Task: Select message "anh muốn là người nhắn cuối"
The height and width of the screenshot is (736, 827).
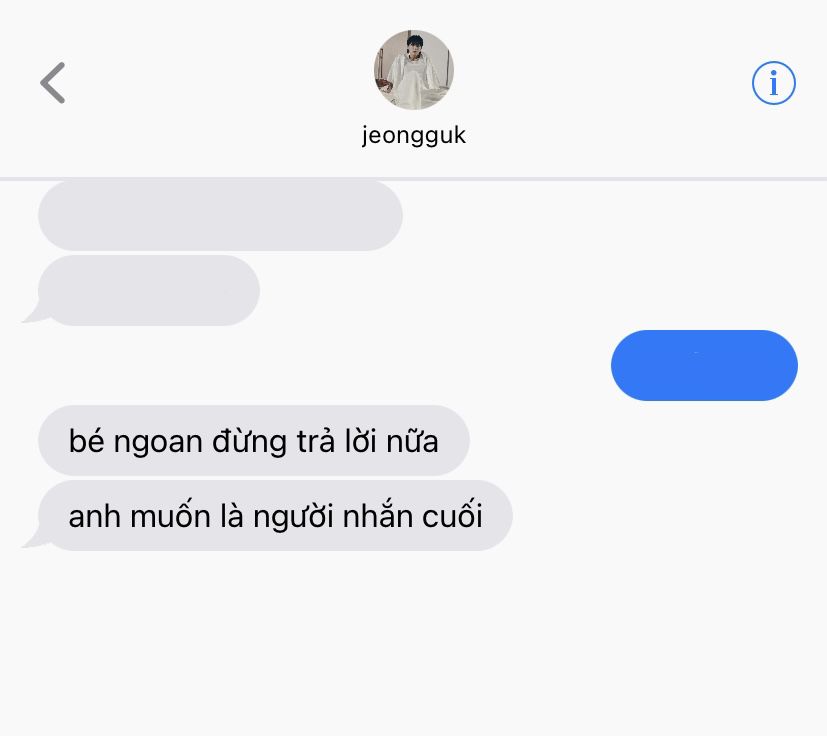Action: 275,515
